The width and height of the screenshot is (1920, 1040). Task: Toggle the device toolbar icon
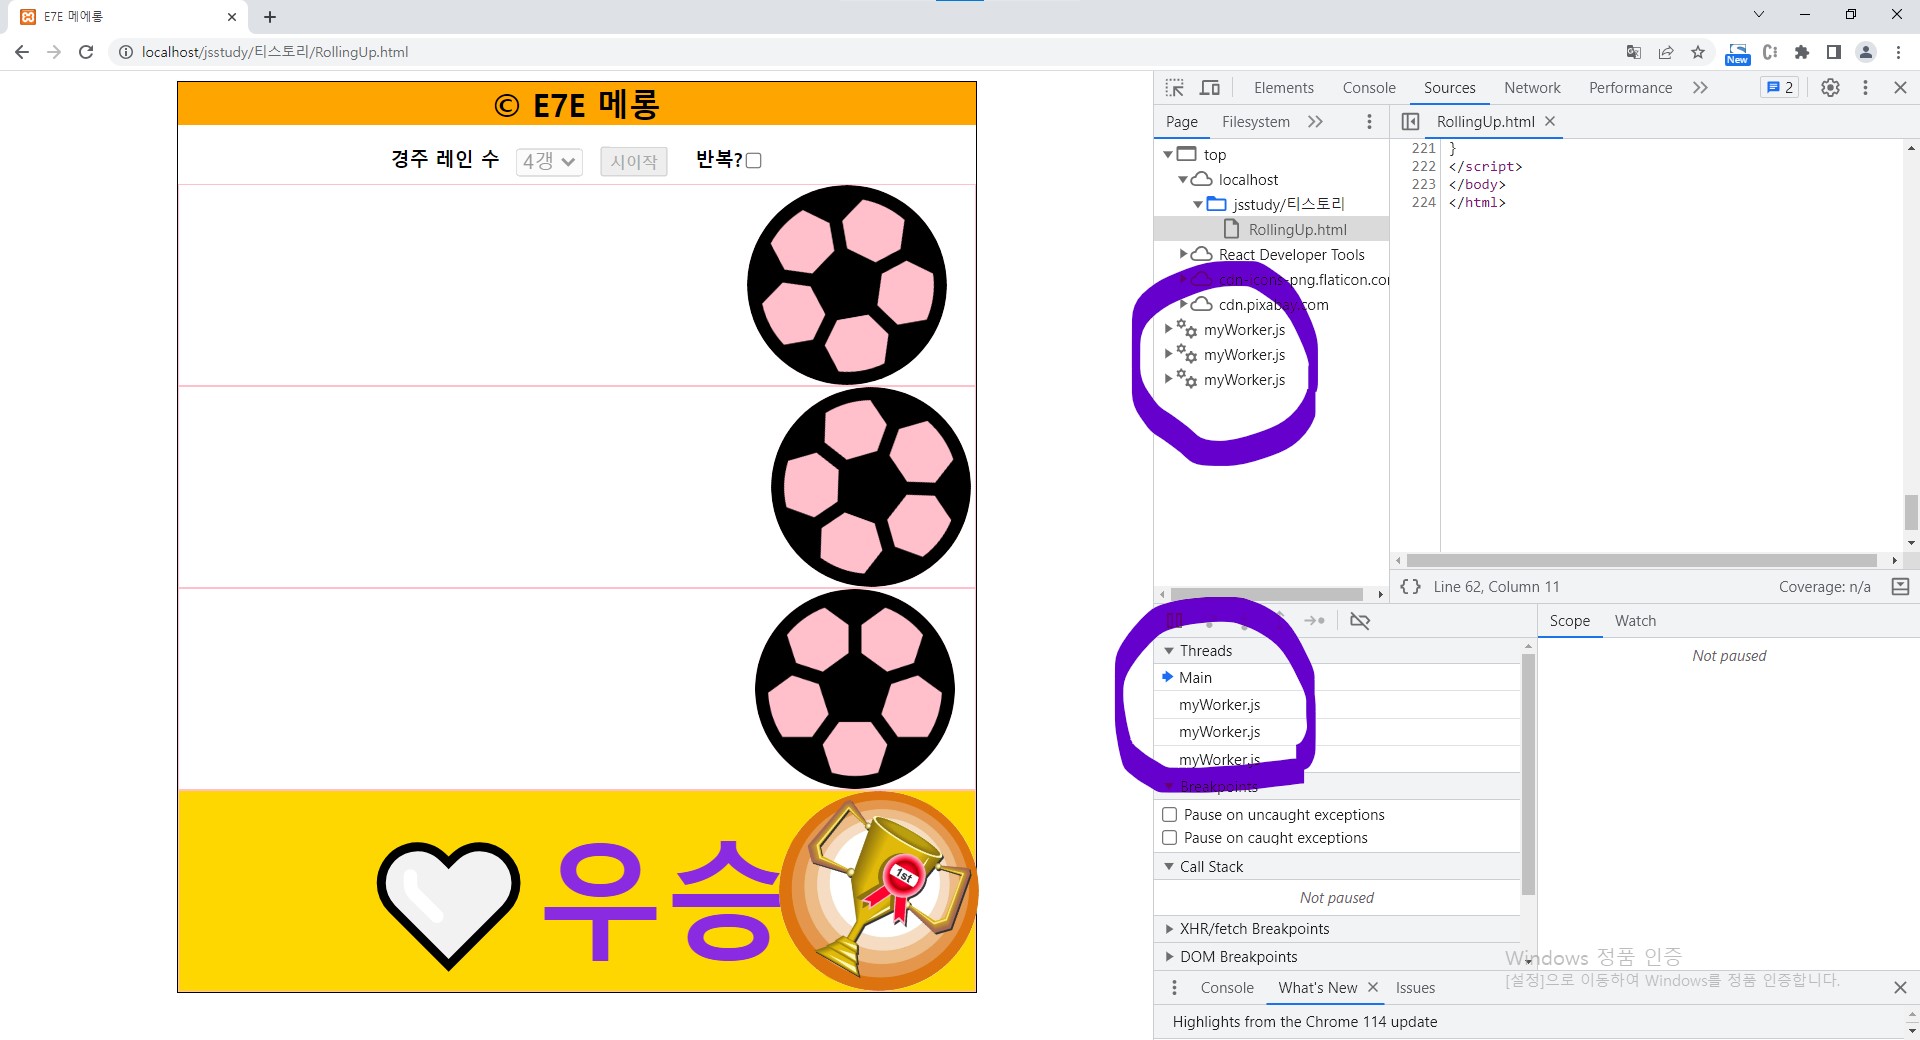point(1210,88)
